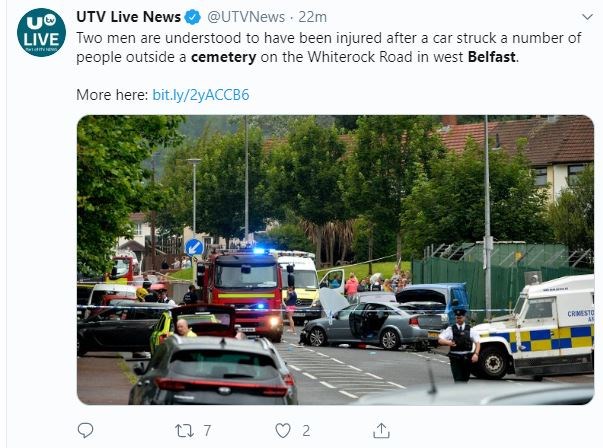Expand the tweet options chevron menu
The image size is (603, 448).
[x=587, y=17]
